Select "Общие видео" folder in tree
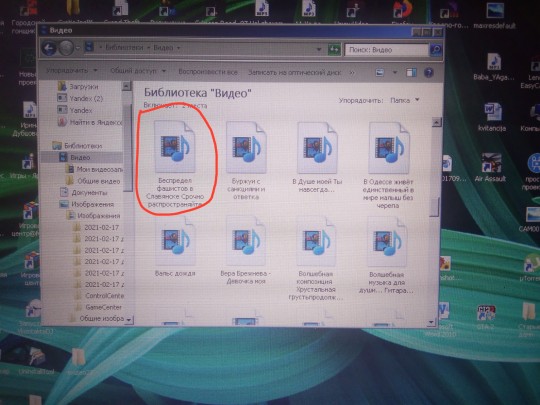The width and height of the screenshot is (540, 405). click(x=98, y=181)
